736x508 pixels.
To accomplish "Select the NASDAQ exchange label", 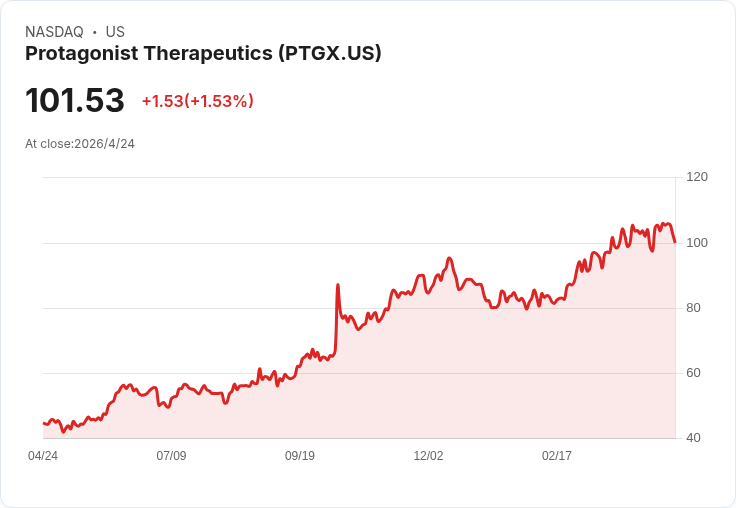I will [x=54, y=32].
